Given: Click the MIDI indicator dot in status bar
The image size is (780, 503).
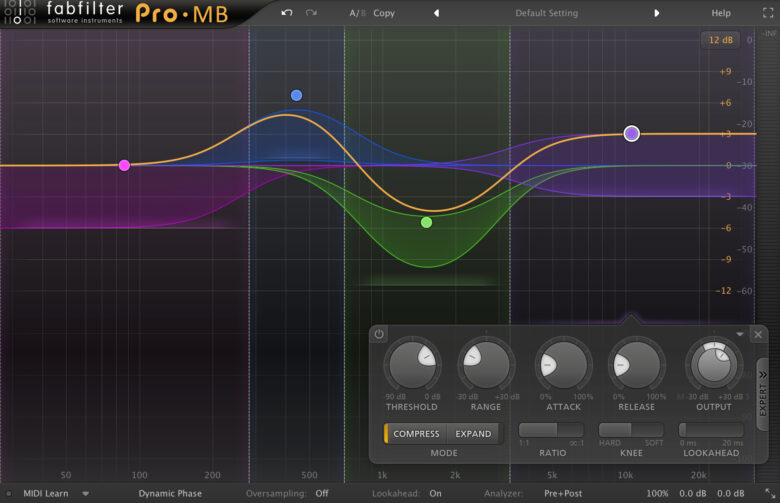Looking at the screenshot, I should click(8, 494).
